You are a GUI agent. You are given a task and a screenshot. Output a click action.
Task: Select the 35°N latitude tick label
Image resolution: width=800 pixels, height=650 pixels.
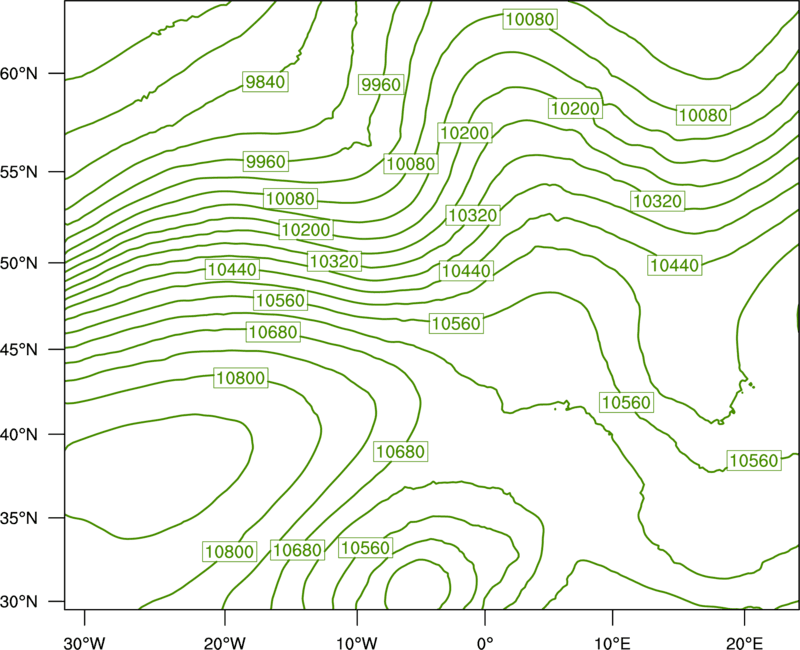[x=19, y=518]
